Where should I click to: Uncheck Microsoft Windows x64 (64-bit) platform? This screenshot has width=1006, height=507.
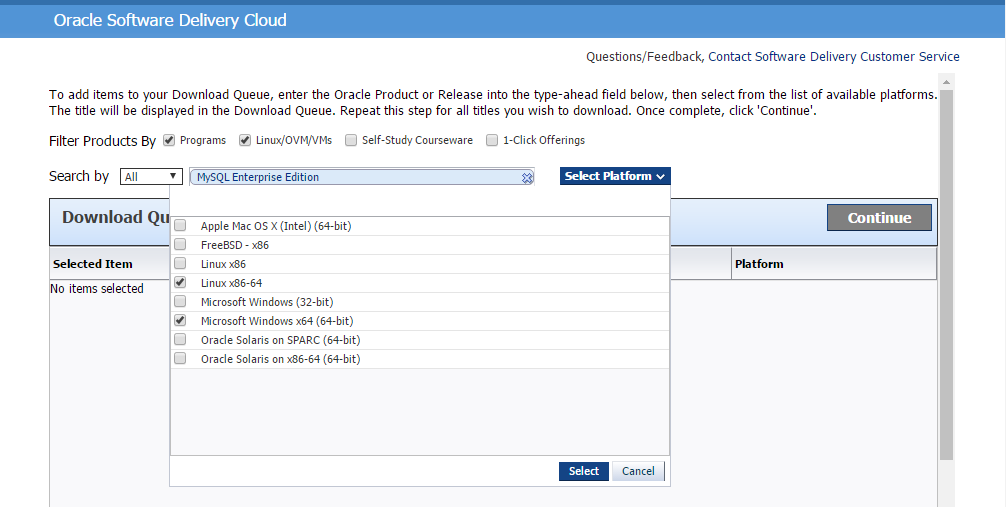[x=180, y=321]
